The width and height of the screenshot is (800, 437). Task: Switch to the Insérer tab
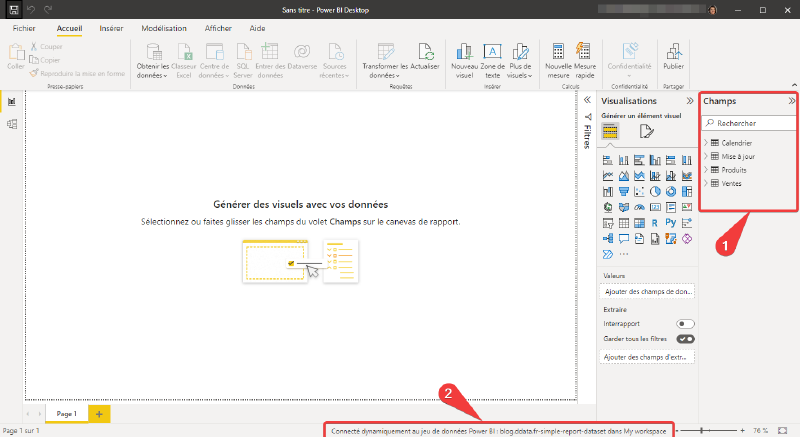(111, 29)
